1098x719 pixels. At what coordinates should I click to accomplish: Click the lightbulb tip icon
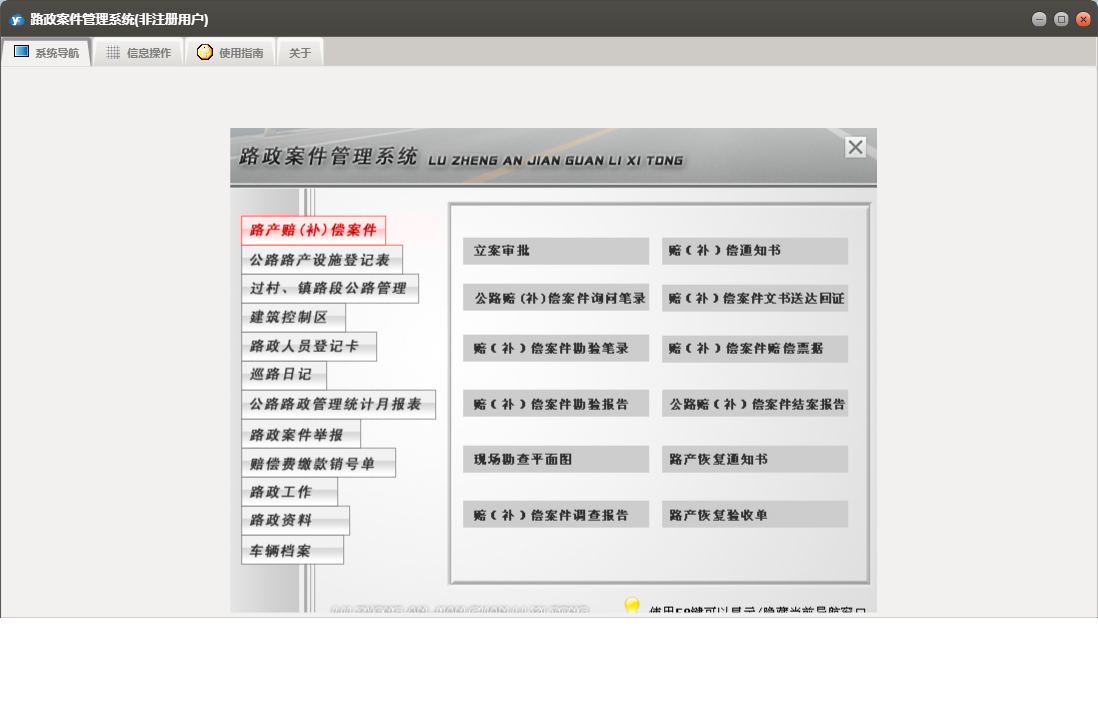[x=632, y=606]
